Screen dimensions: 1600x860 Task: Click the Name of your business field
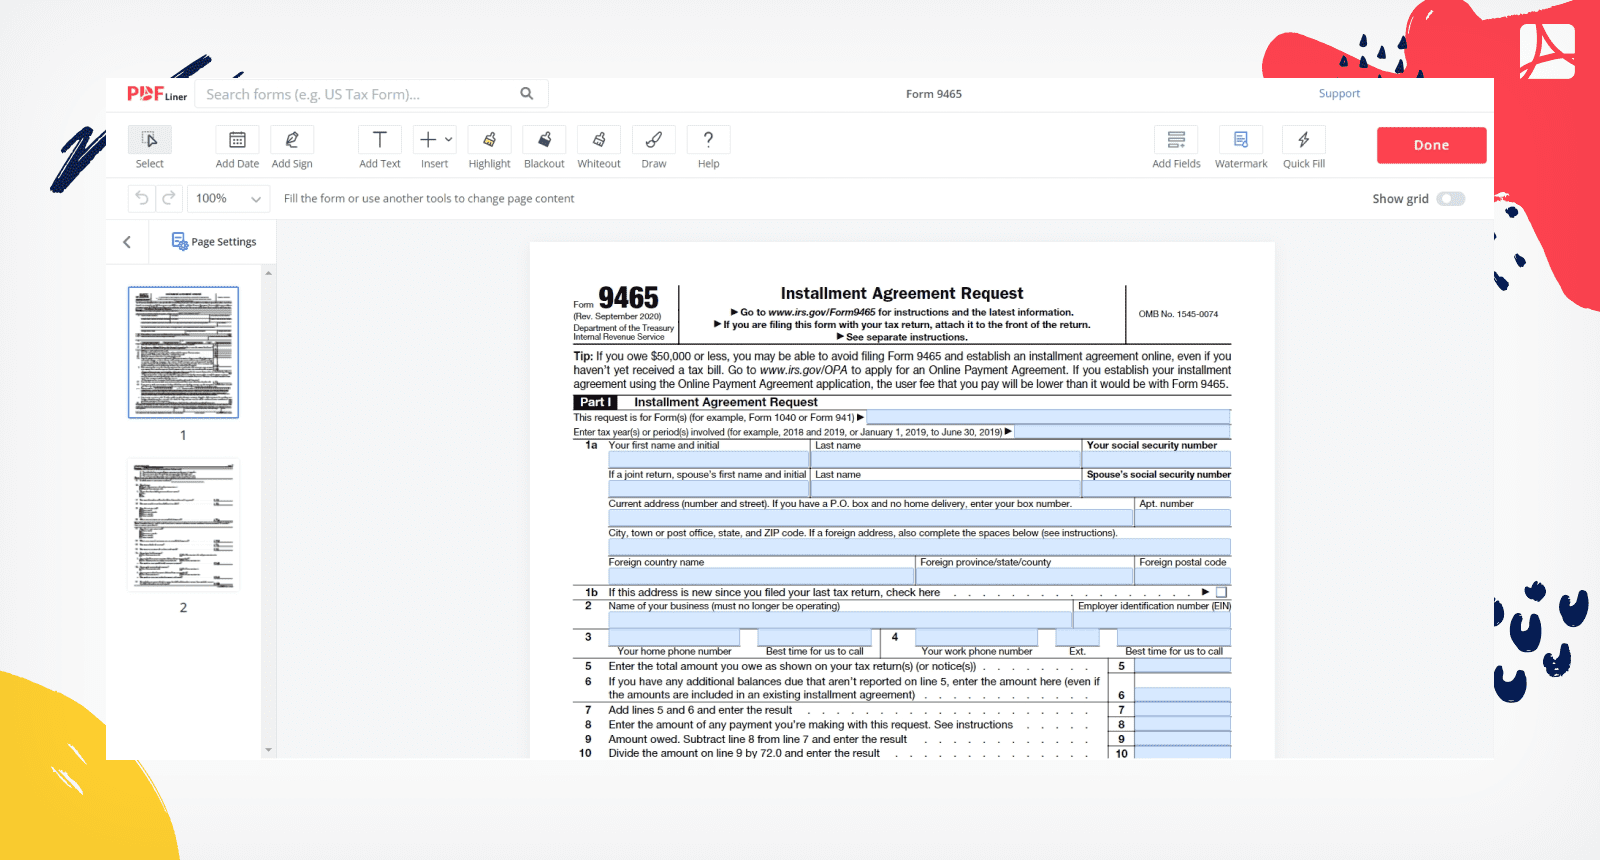coord(840,620)
